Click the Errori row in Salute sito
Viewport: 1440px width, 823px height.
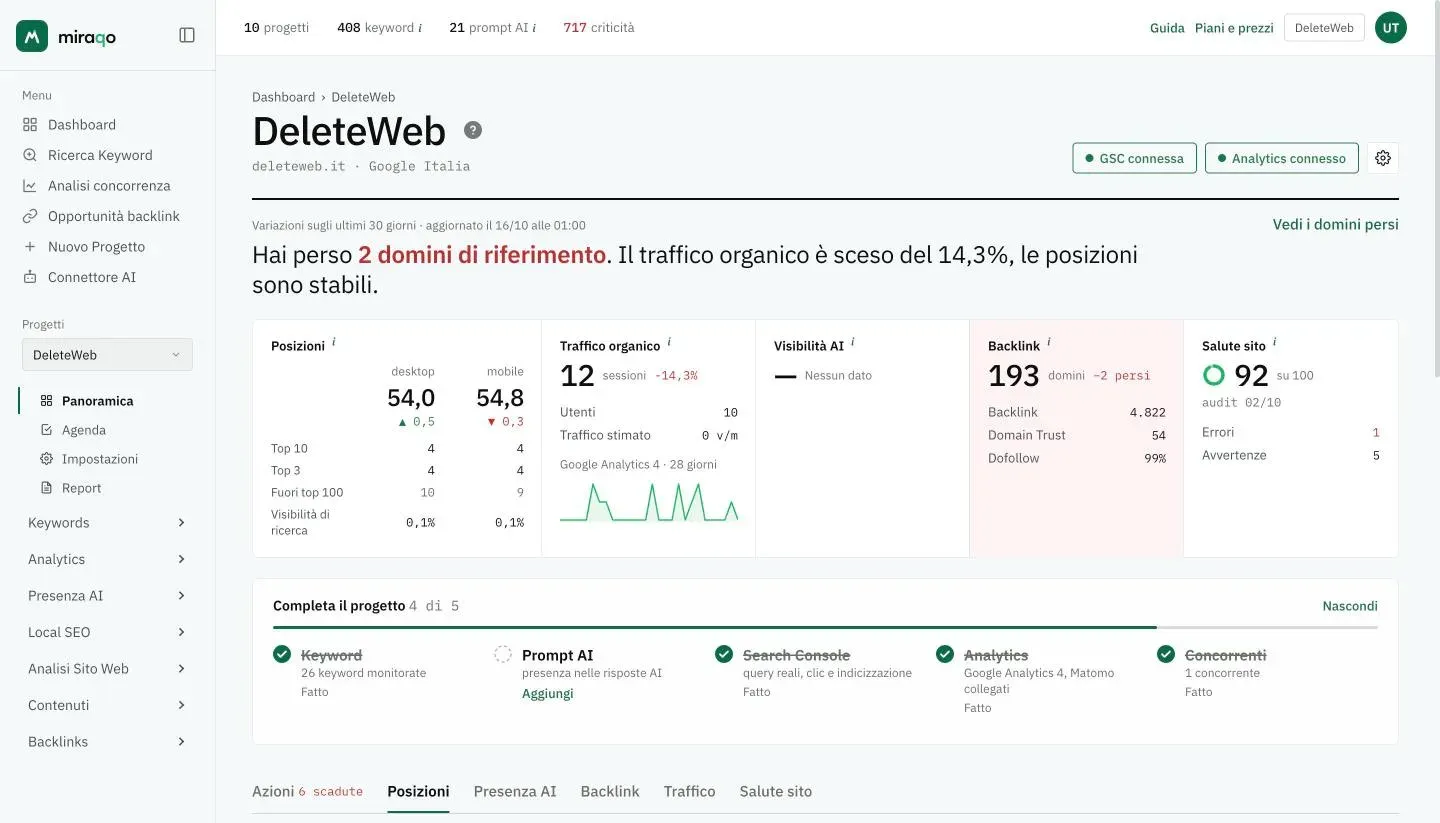[x=1291, y=432]
